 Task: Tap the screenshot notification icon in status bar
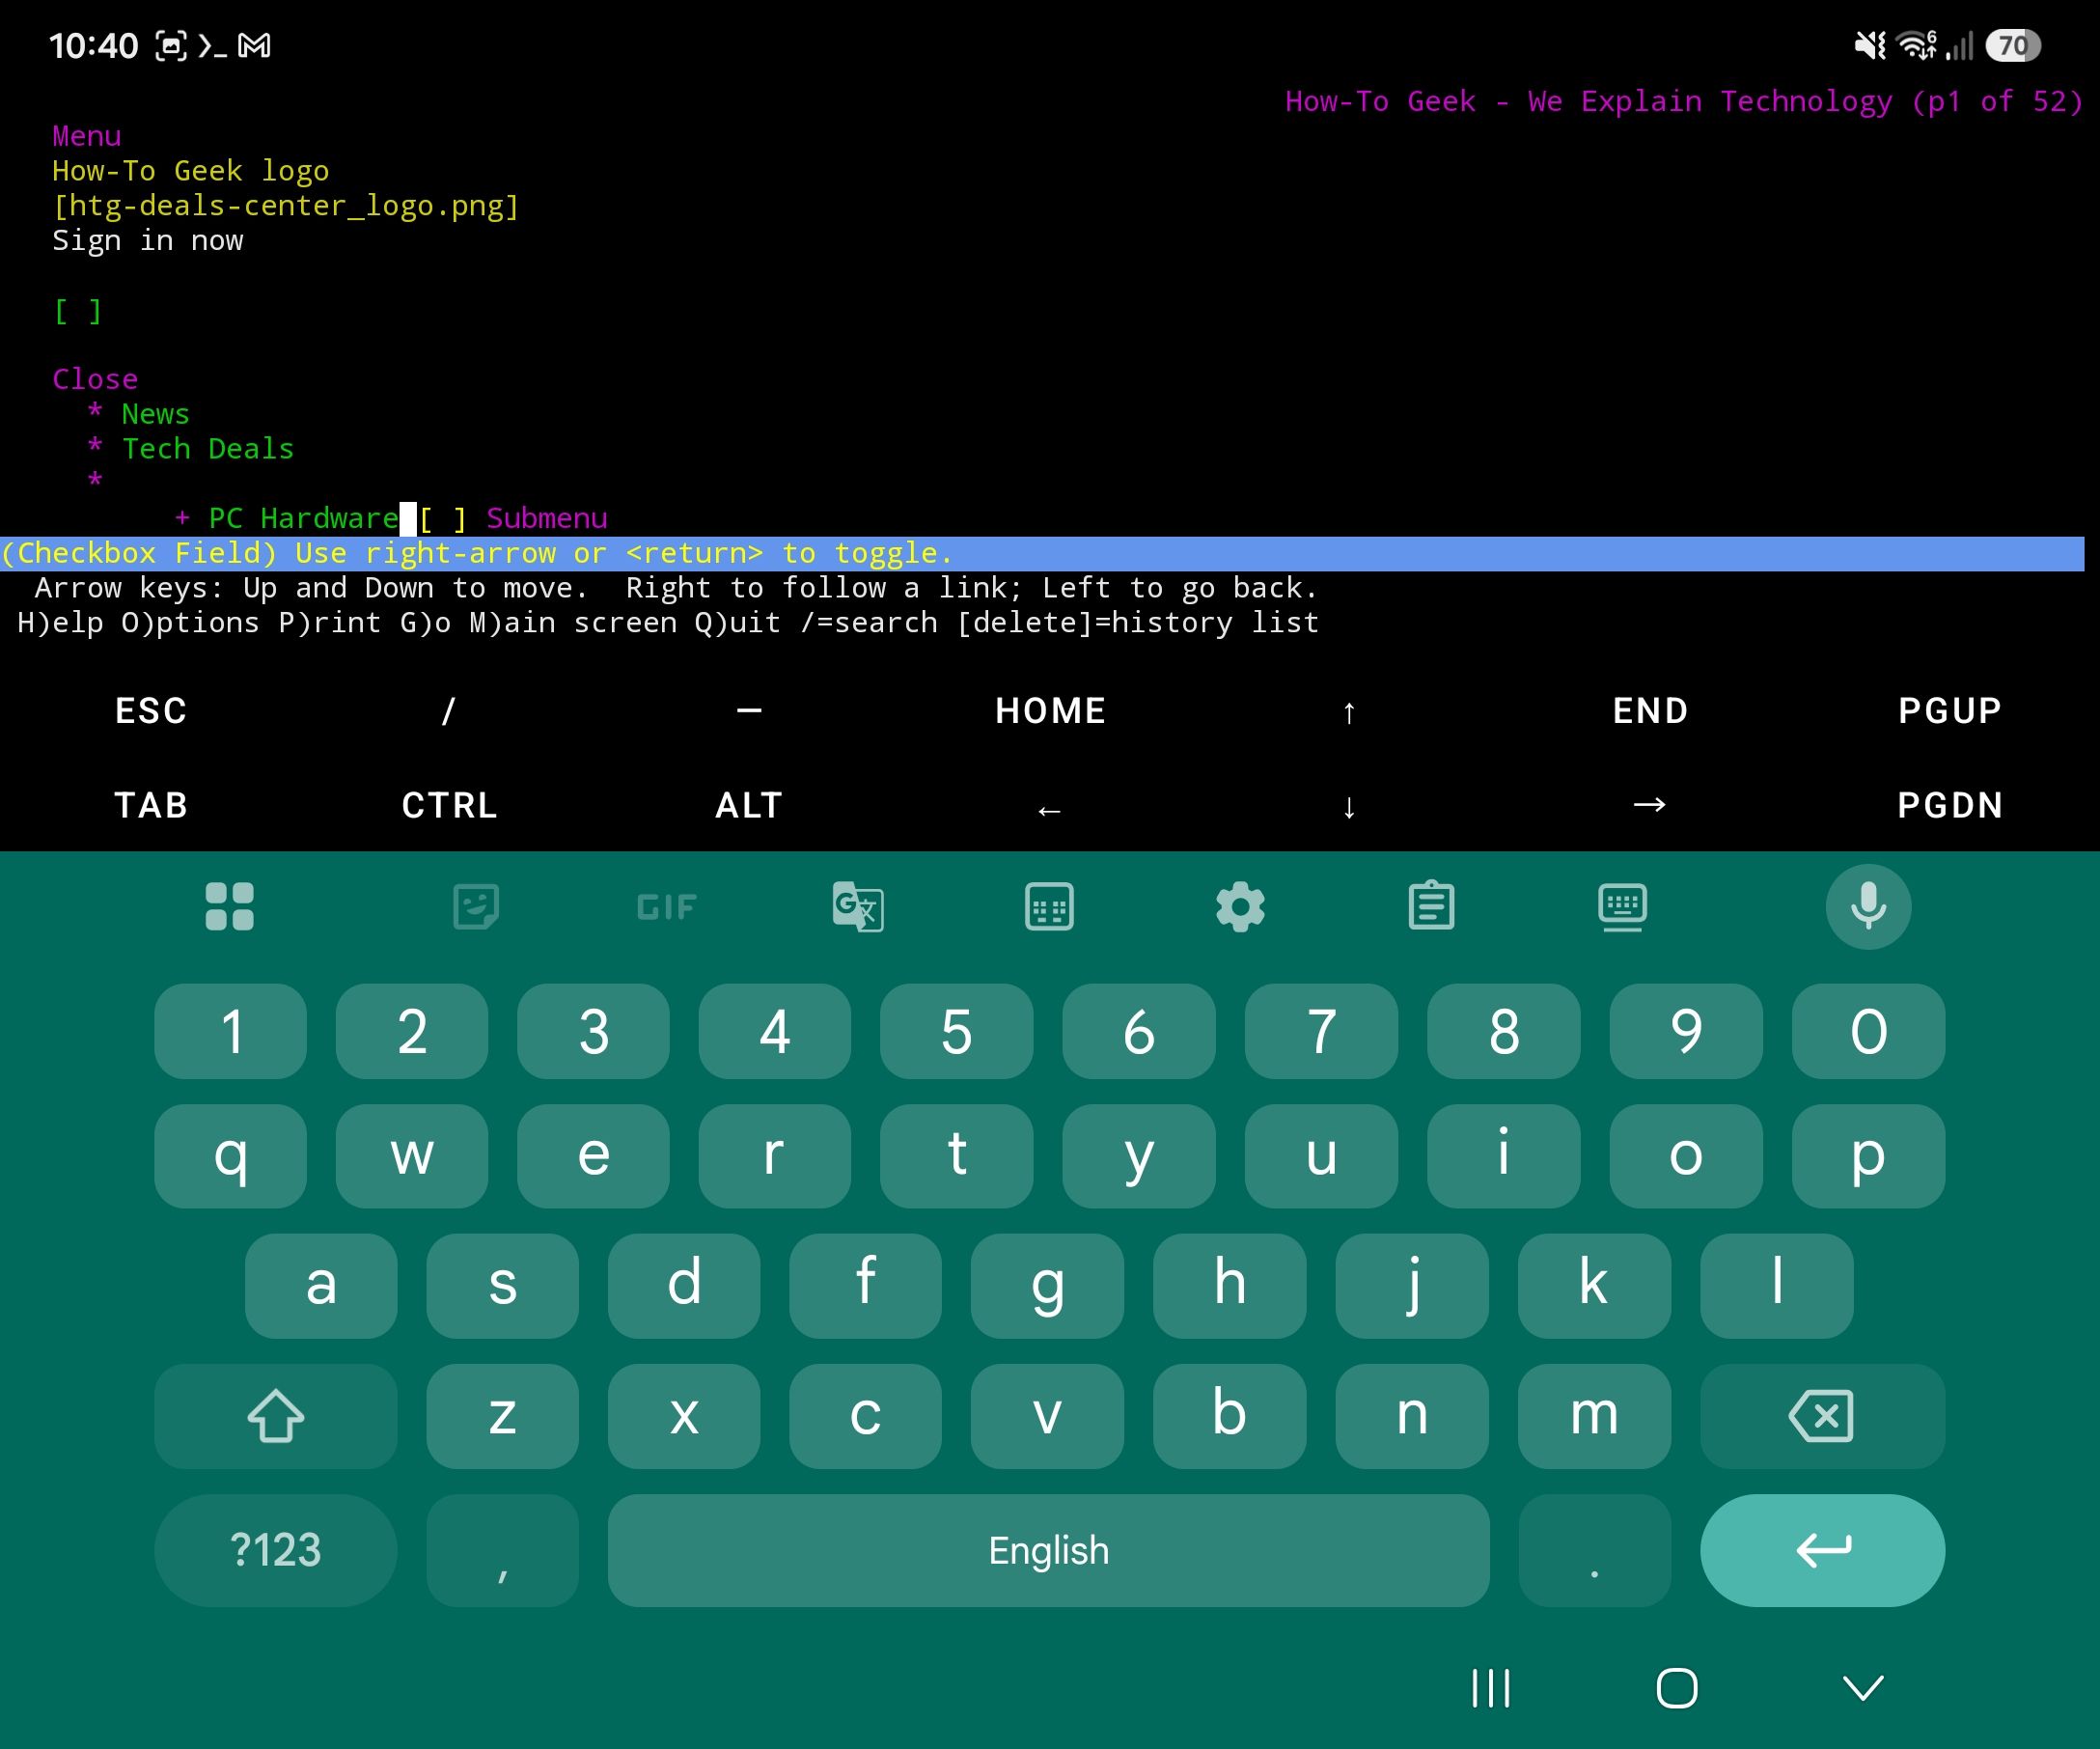171,45
